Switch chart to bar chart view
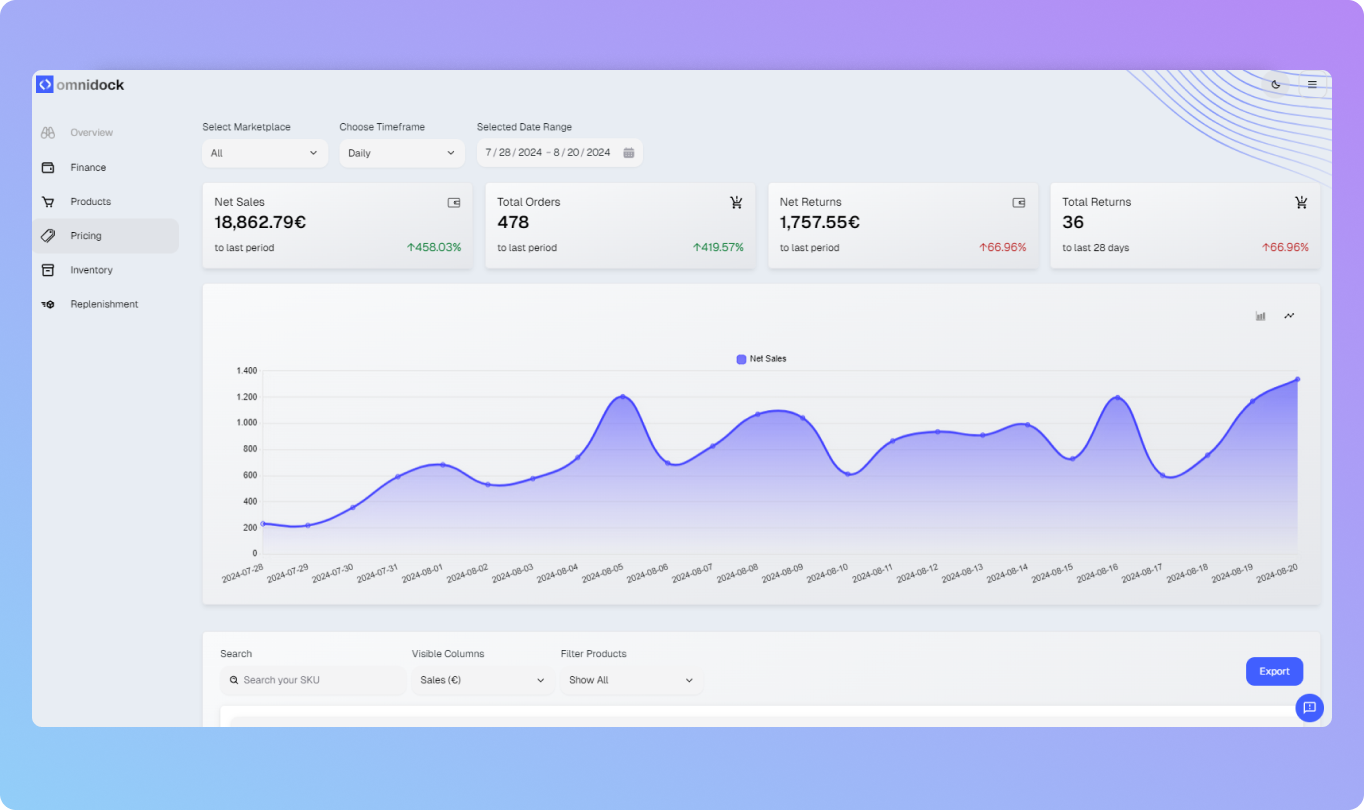The image size is (1364, 810). [1261, 316]
